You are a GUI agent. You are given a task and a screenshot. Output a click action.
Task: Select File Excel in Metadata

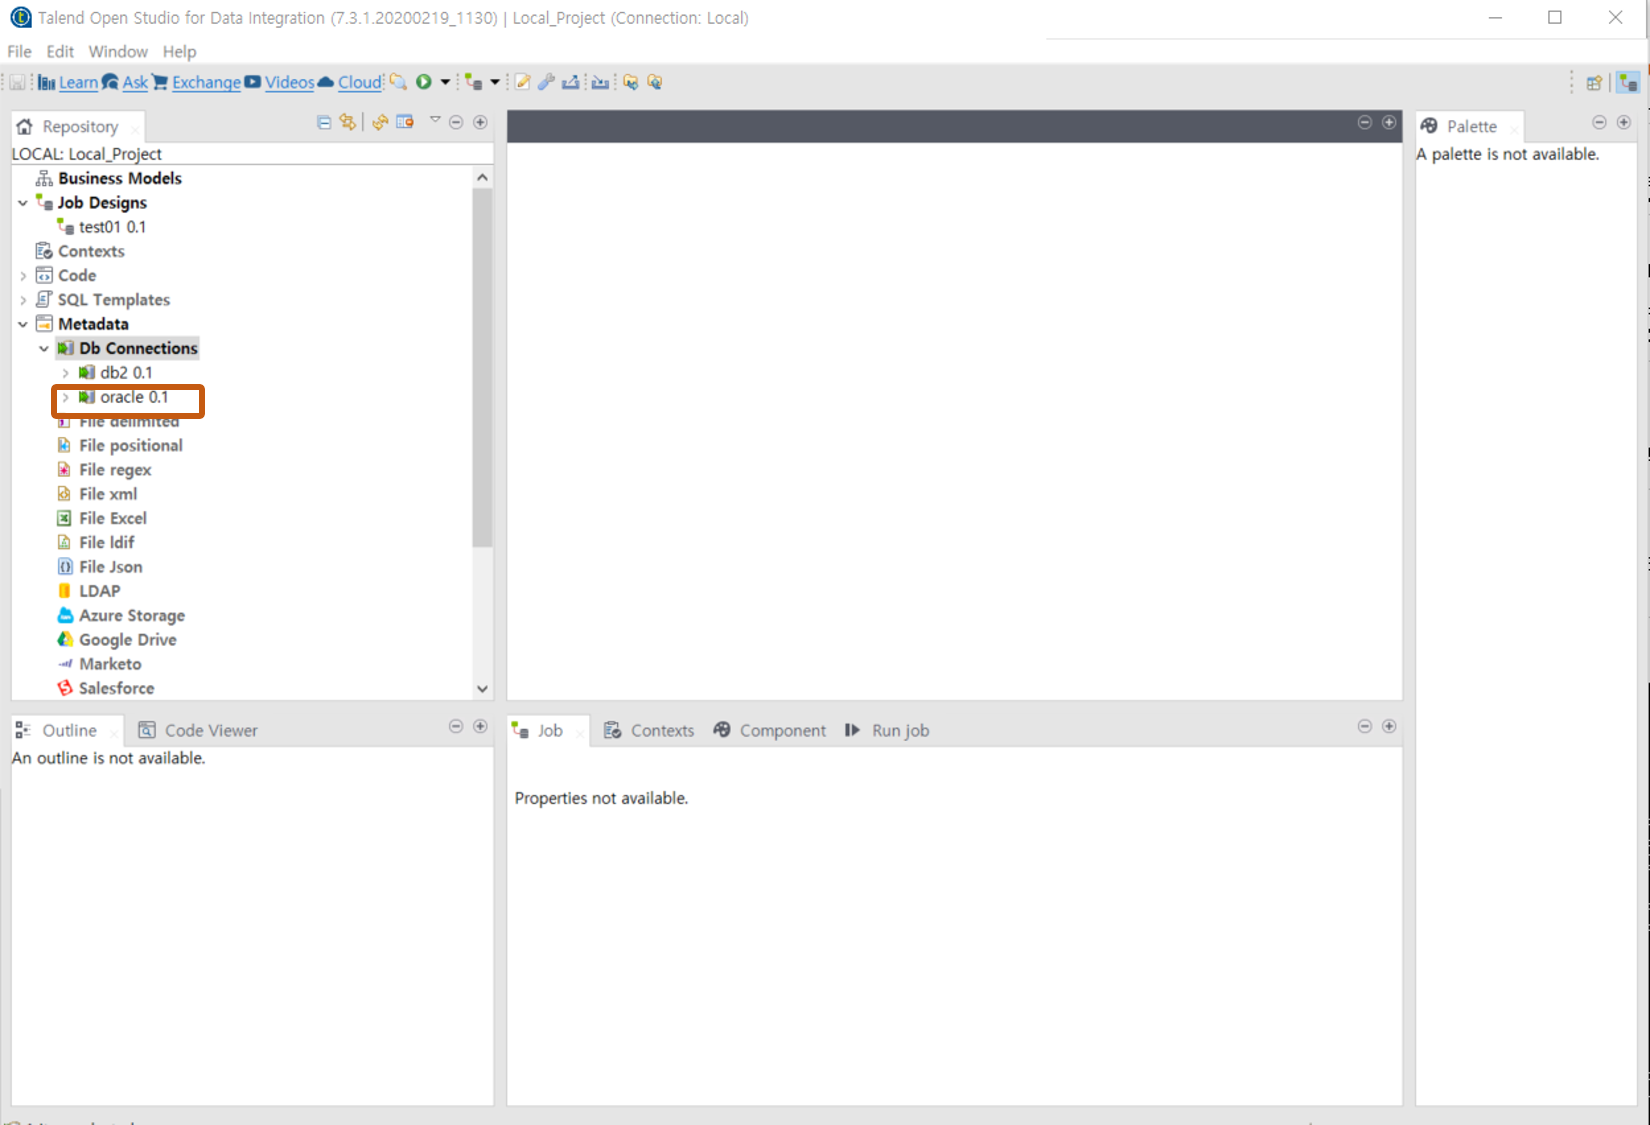(113, 518)
